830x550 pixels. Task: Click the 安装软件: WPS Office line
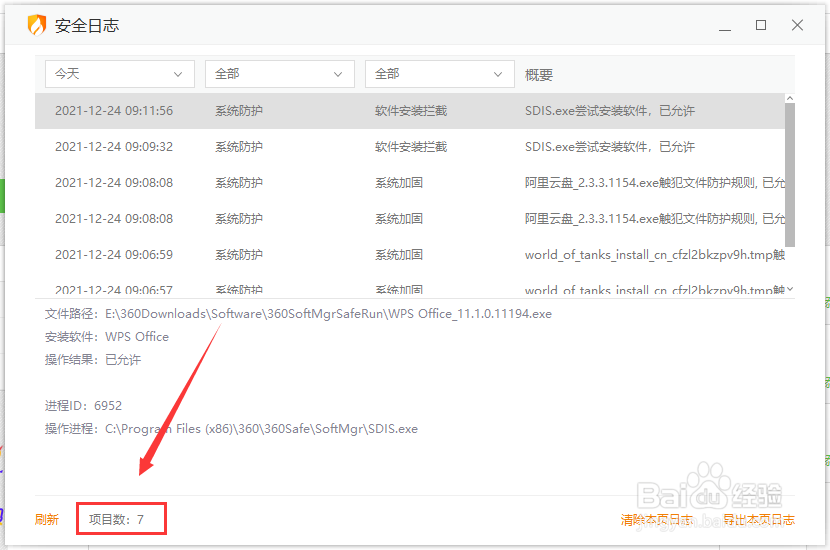point(106,337)
